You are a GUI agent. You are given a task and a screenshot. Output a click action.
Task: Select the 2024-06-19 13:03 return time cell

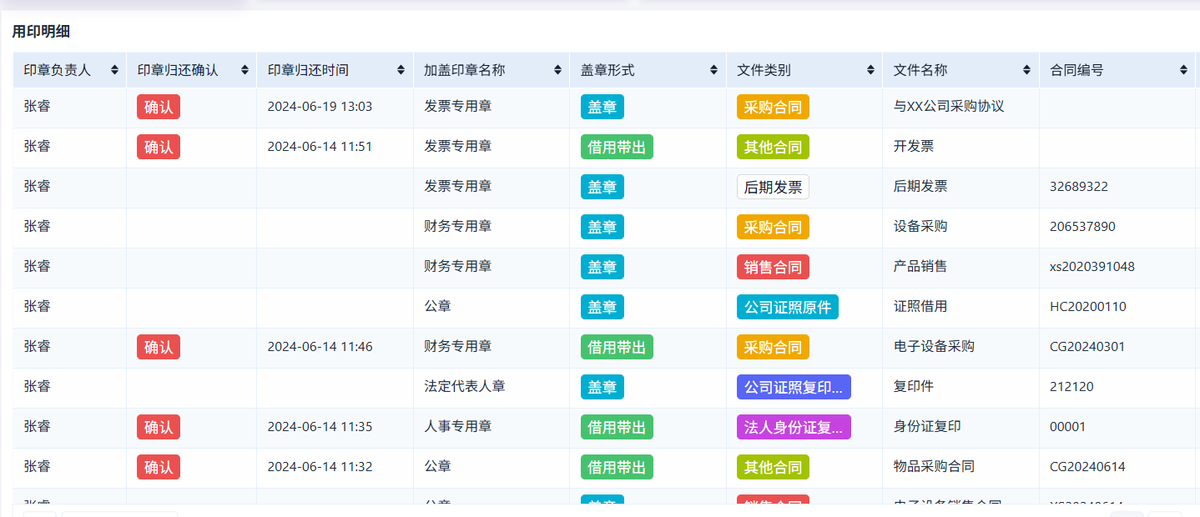pyautogui.click(x=320, y=106)
